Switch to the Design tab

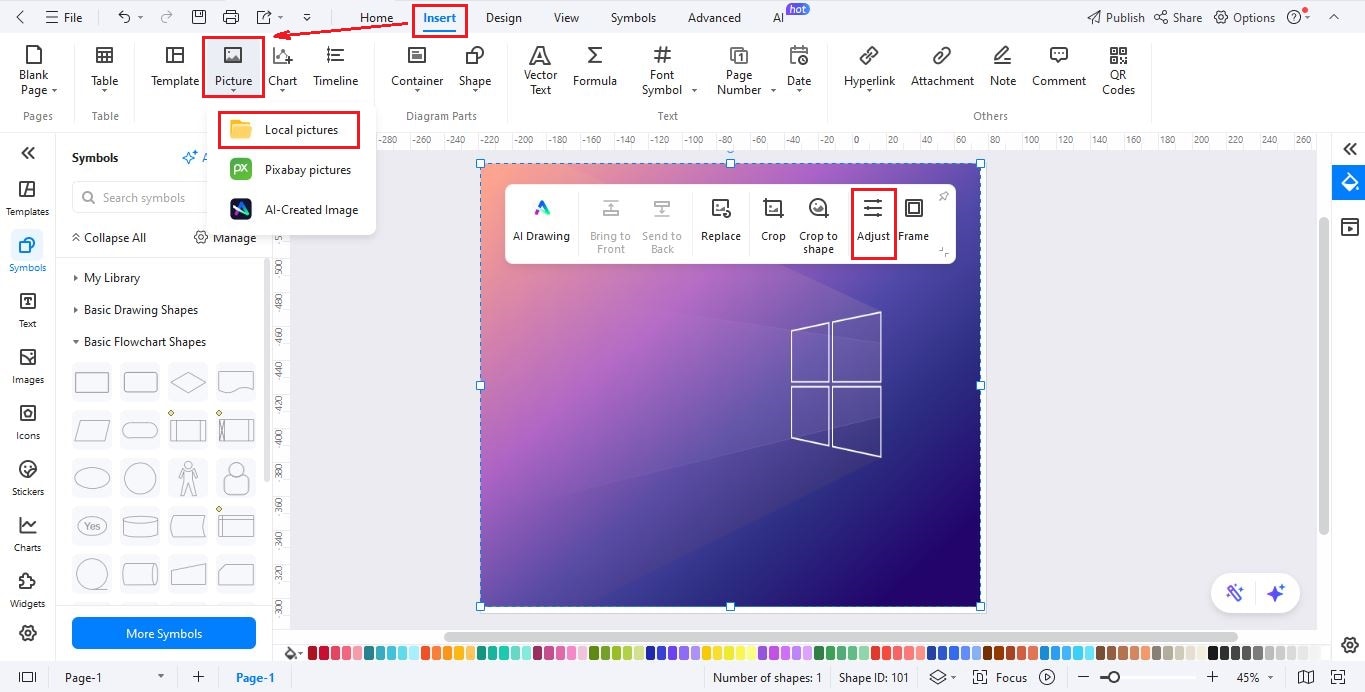pyautogui.click(x=504, y=18)
